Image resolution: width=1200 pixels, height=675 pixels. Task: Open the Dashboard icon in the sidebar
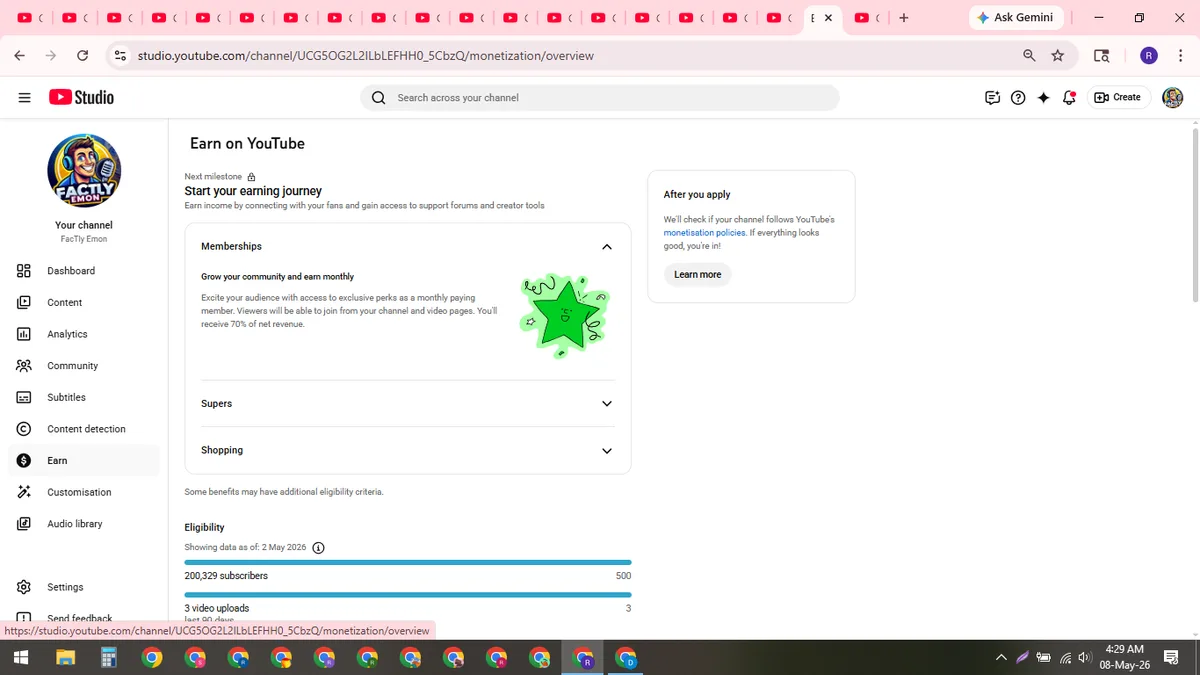click(x=24, y=271)
